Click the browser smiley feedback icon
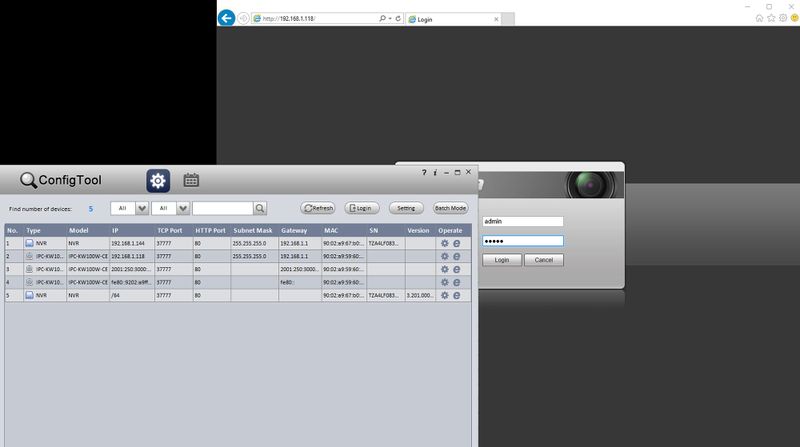 click(x=794, y=18)
